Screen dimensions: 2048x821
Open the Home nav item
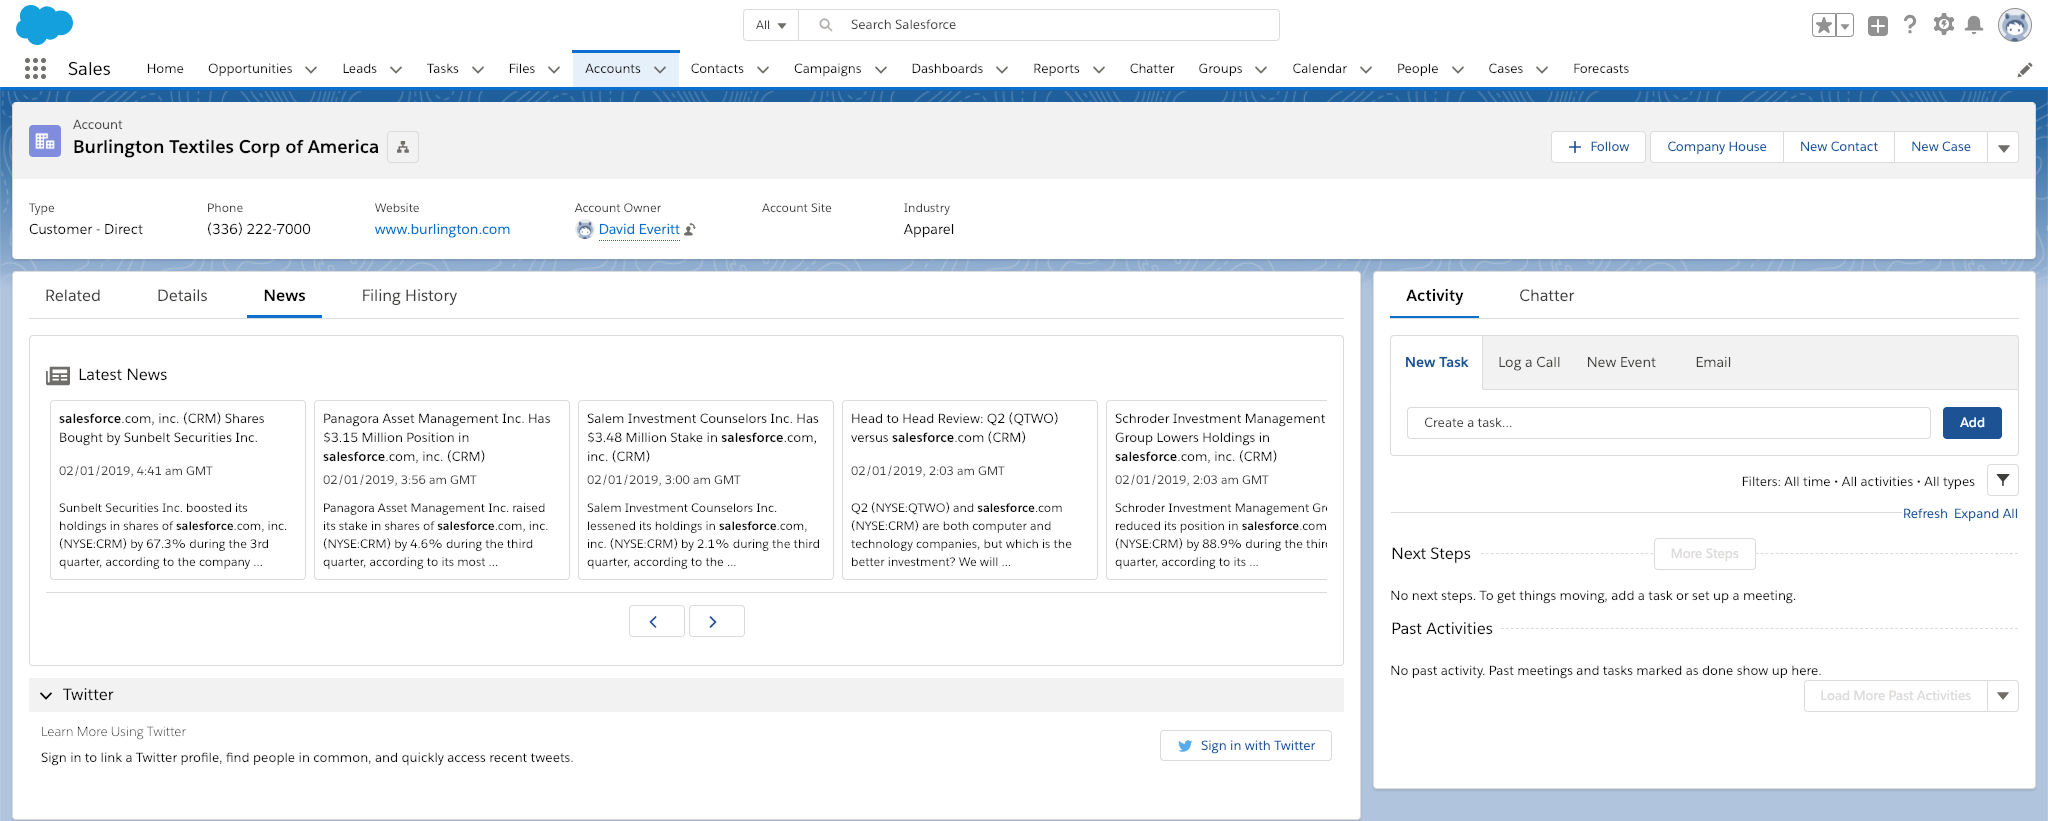pos(165,69)
